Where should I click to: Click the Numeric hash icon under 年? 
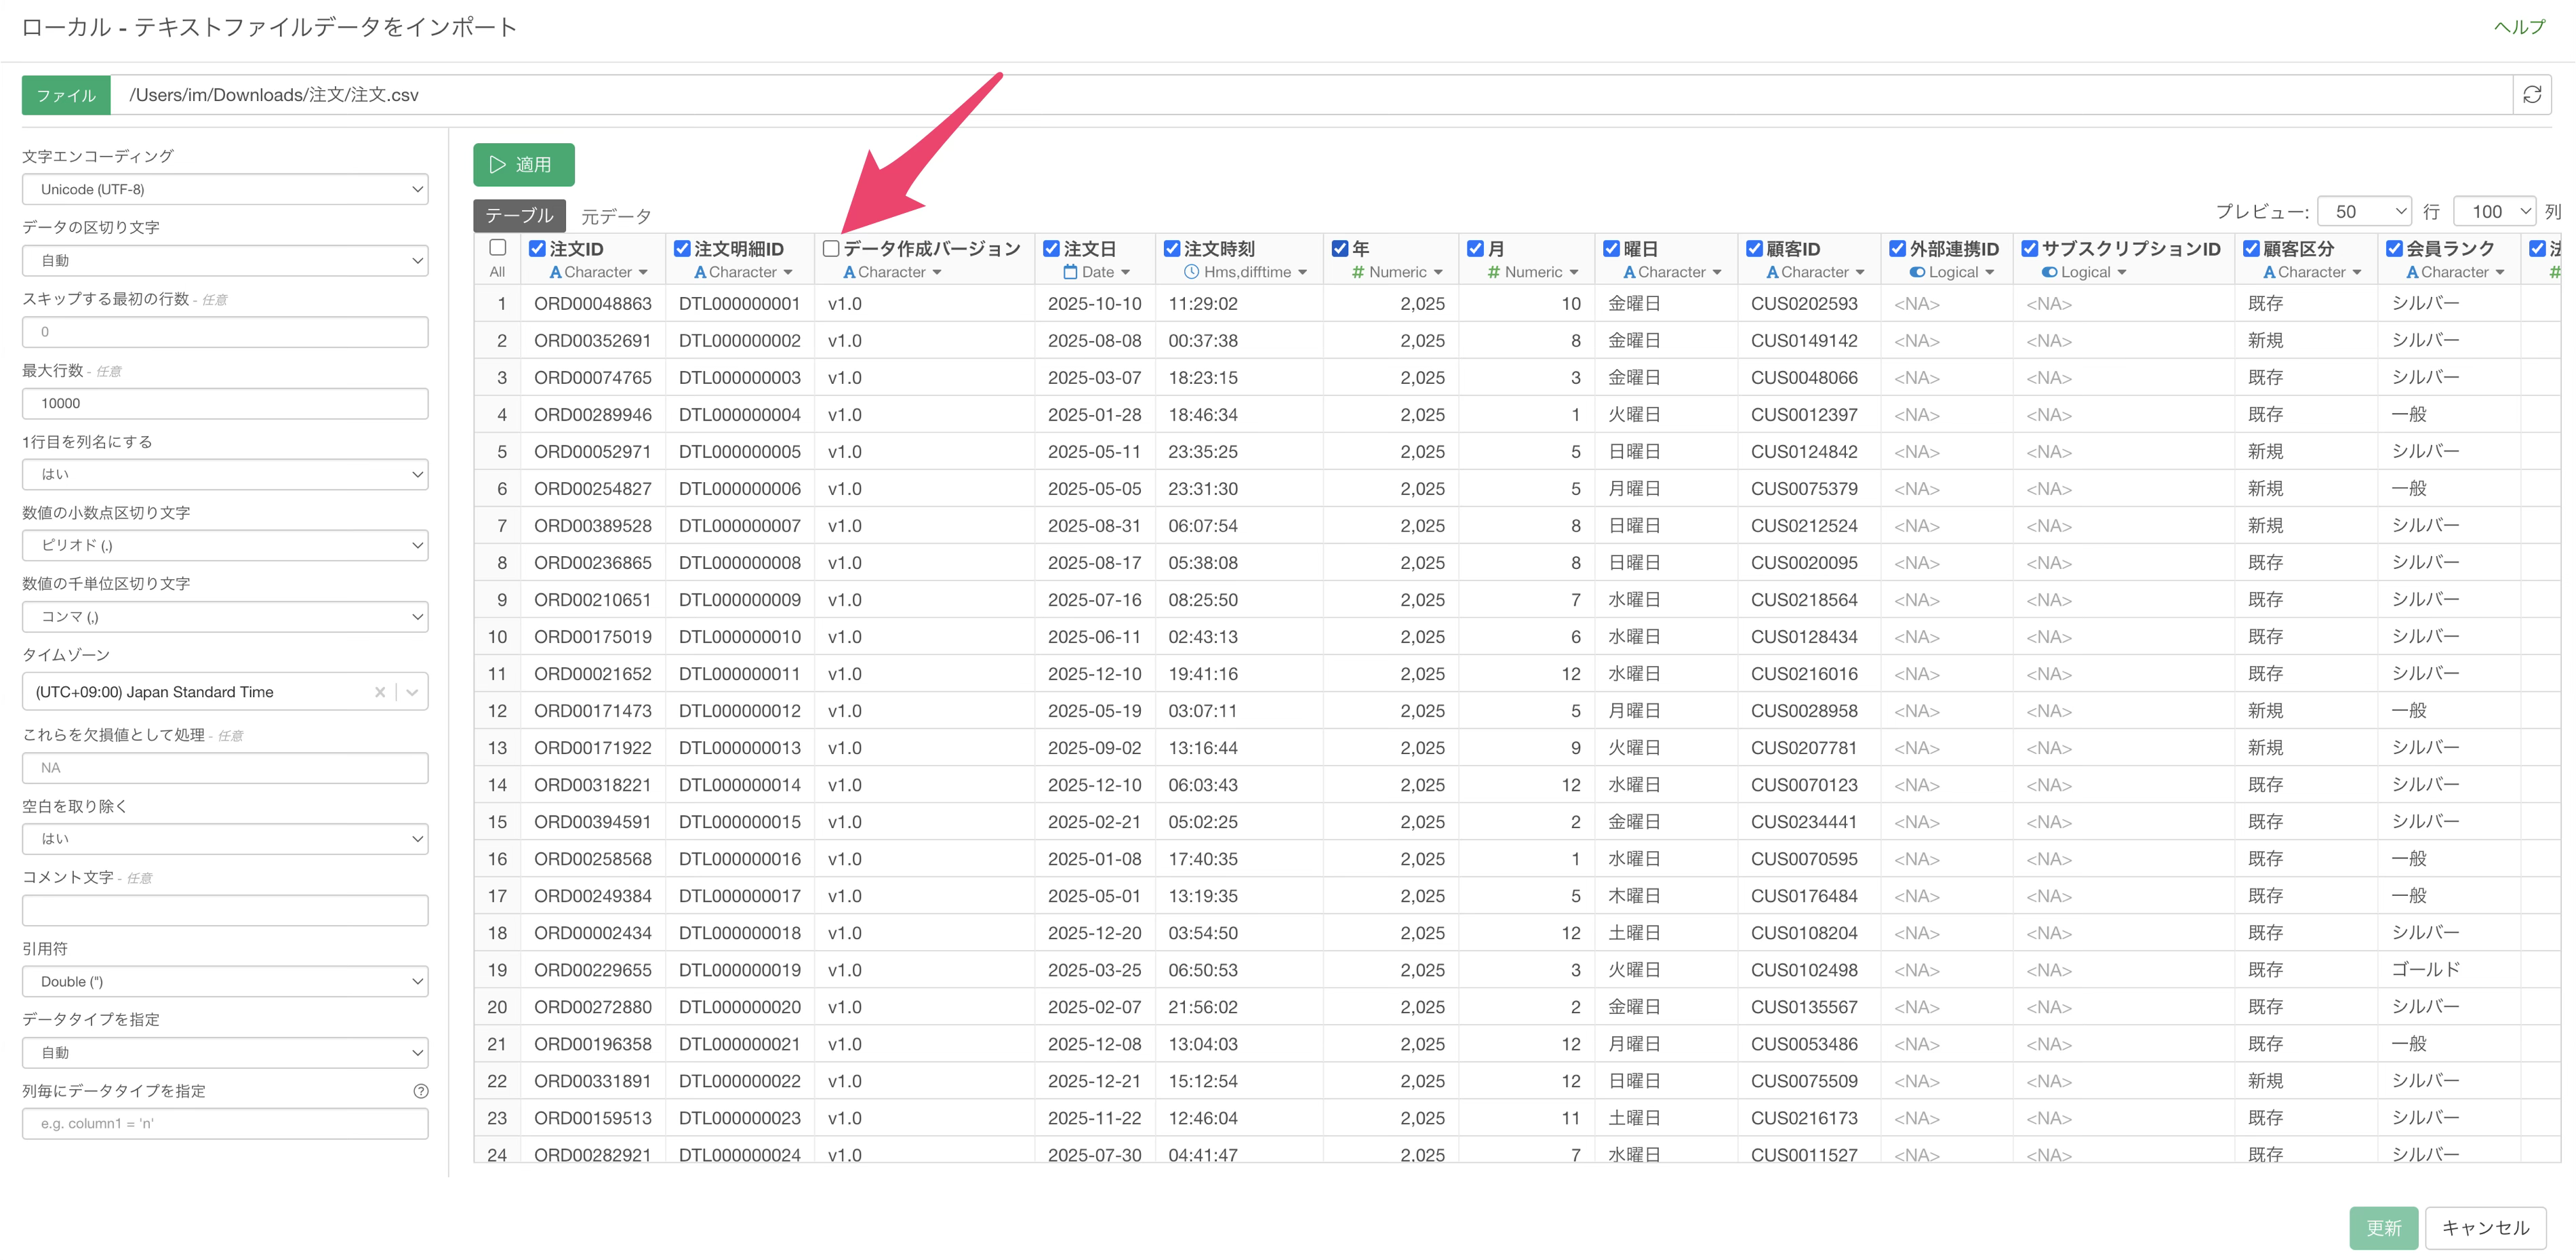(x=1358, y=272)
